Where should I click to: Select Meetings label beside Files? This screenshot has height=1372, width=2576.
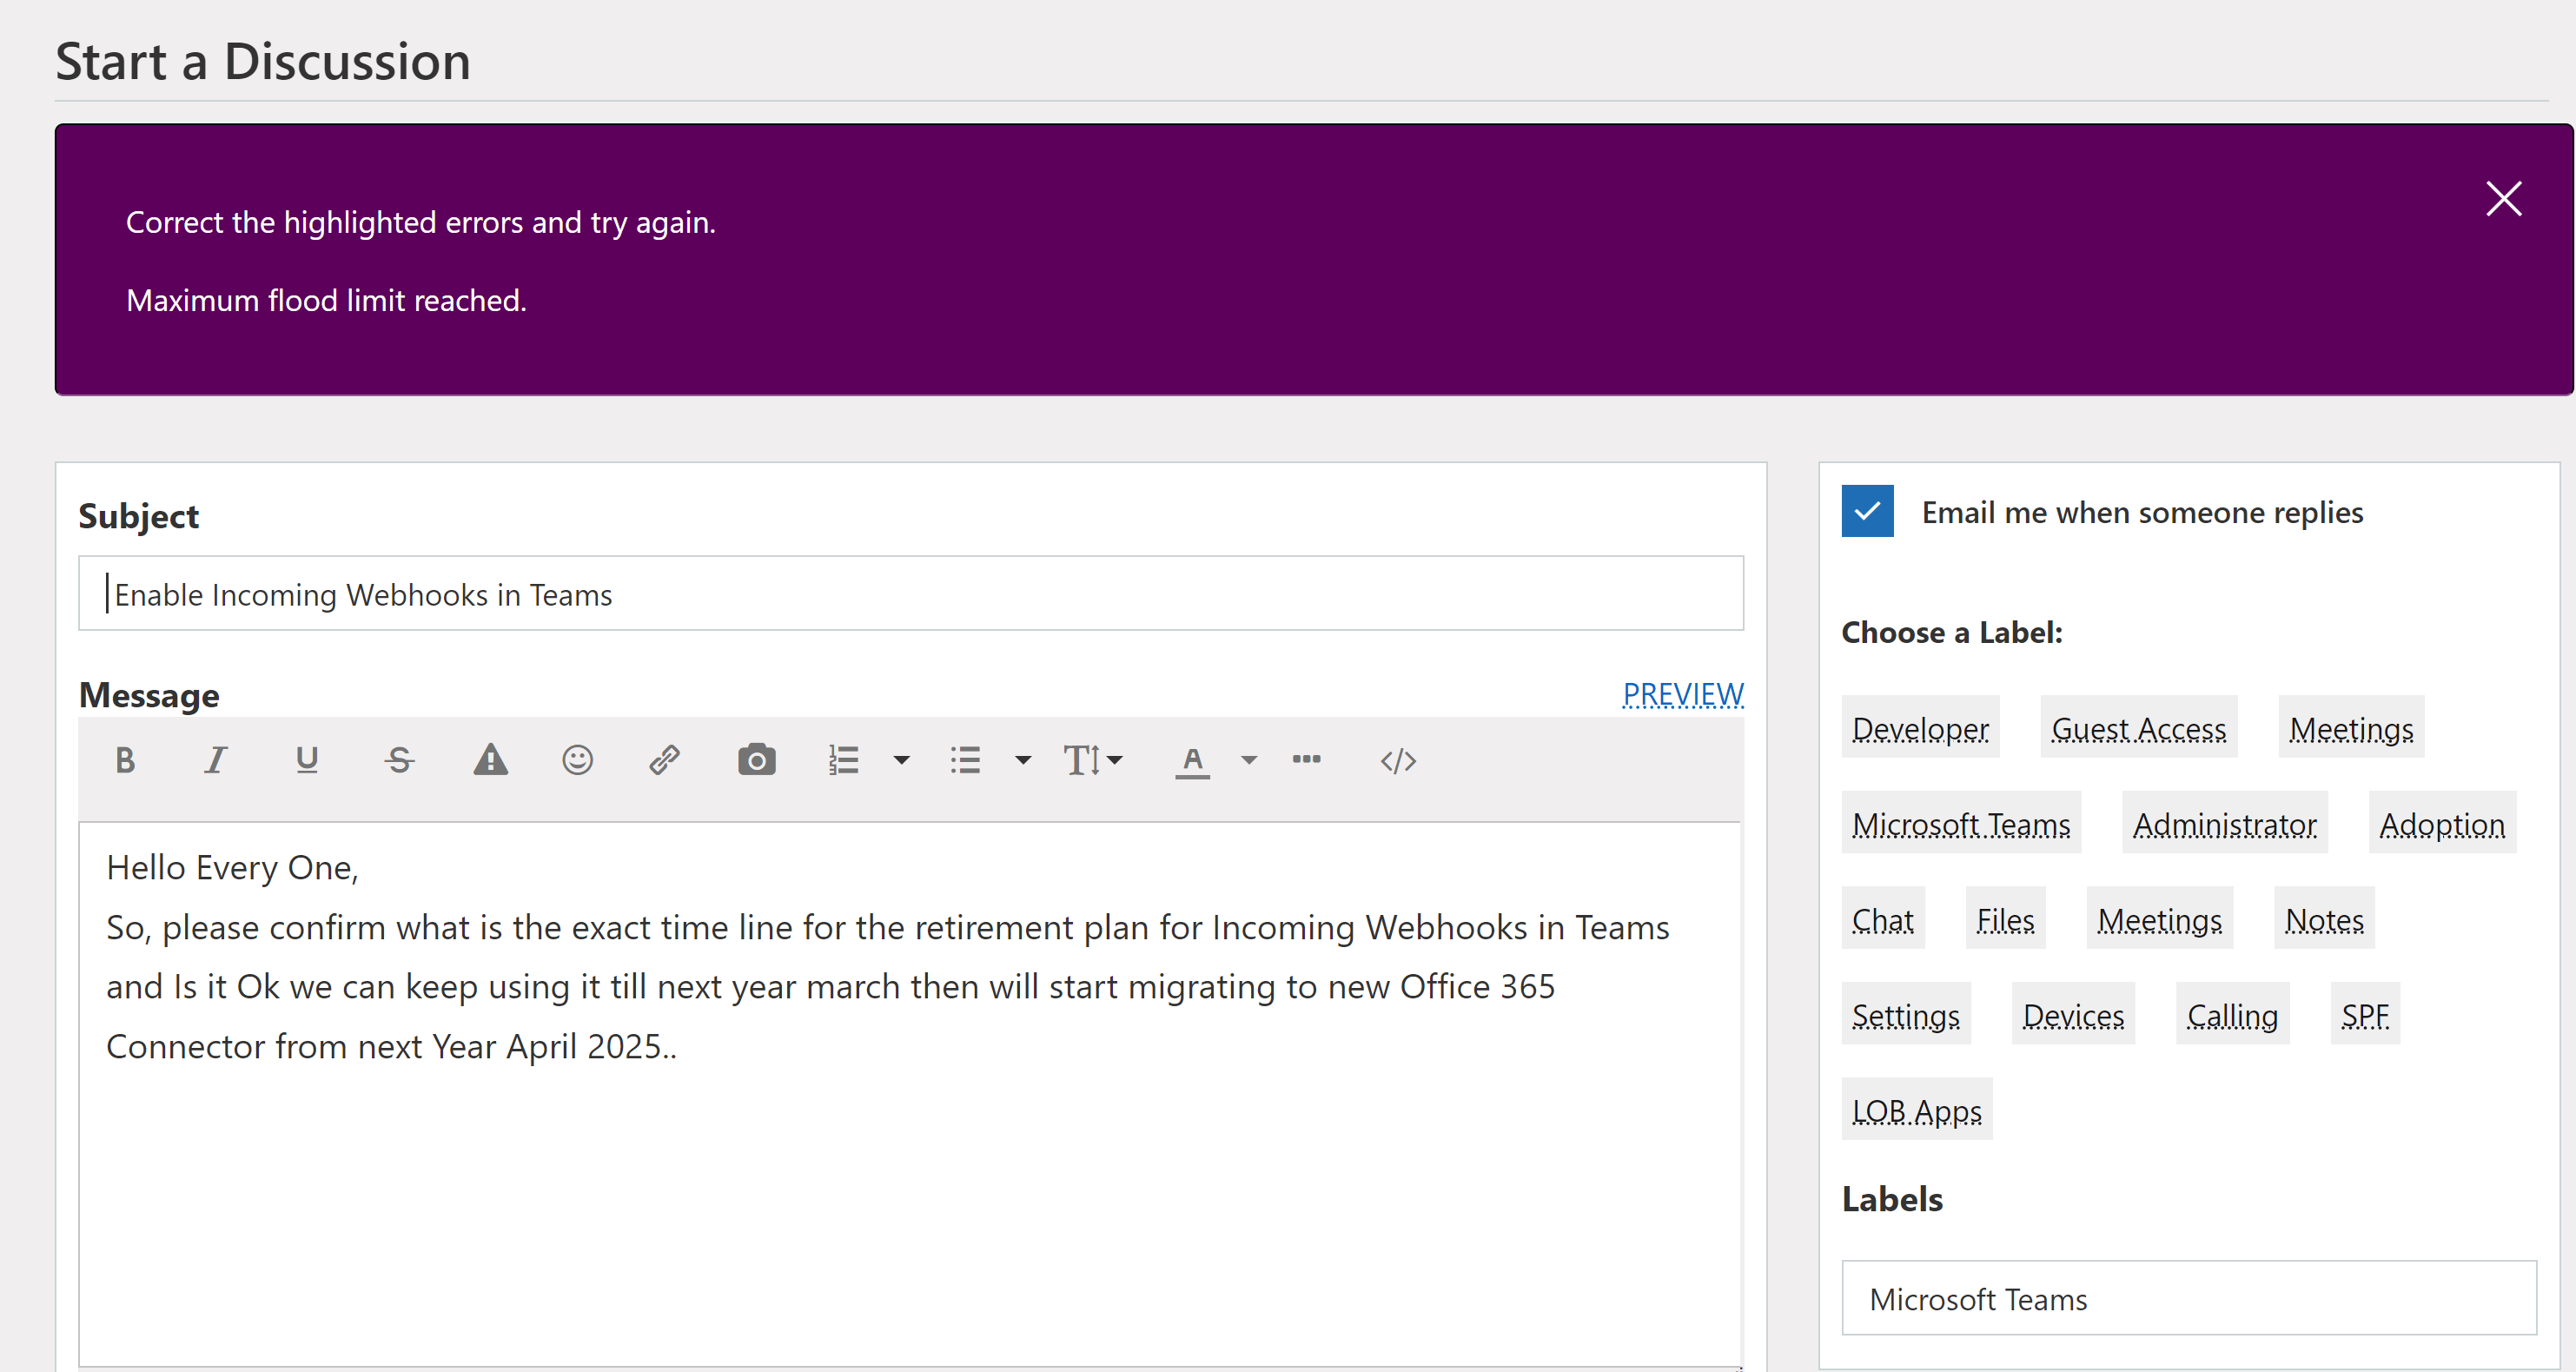click(x=2159, y=918)
